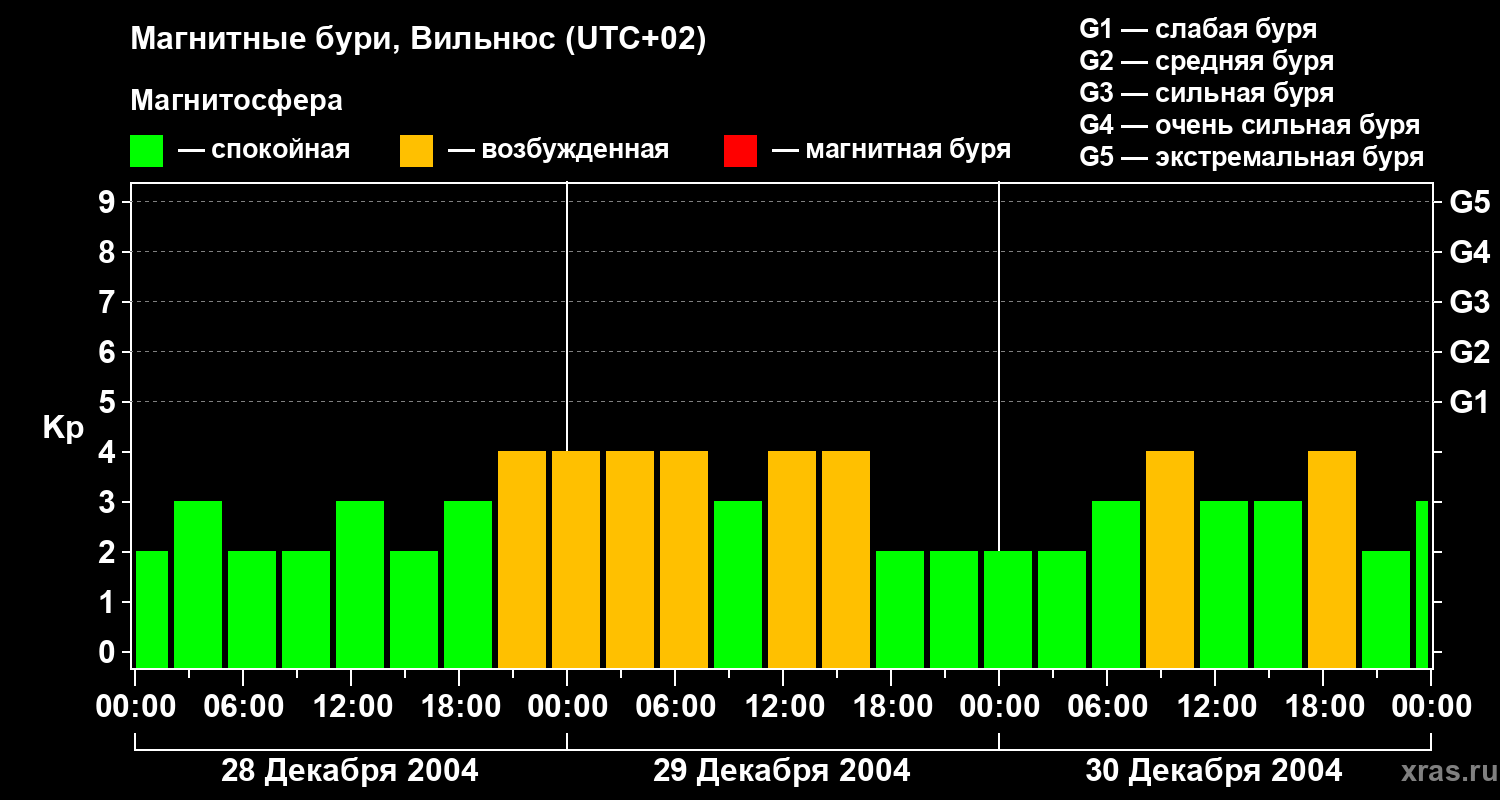Viewport: 1500px width, 800px height.
Task: Click the orange bar above 18:00 on 30 December
Action: [1332, 560]
